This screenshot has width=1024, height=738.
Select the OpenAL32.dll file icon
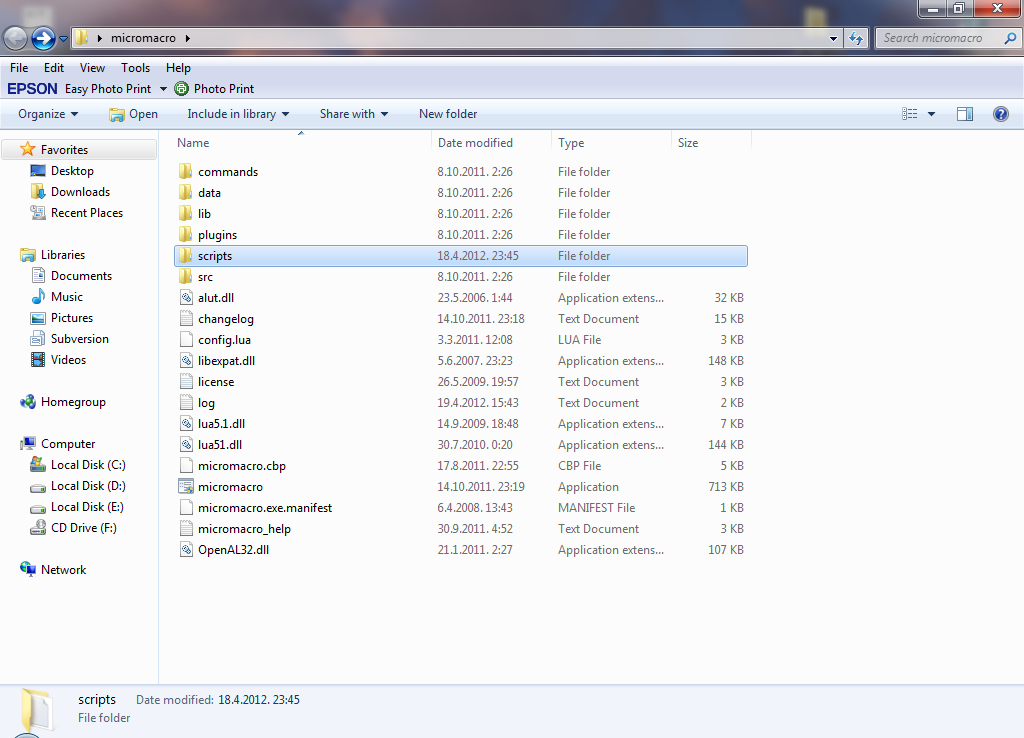[185, 550]
